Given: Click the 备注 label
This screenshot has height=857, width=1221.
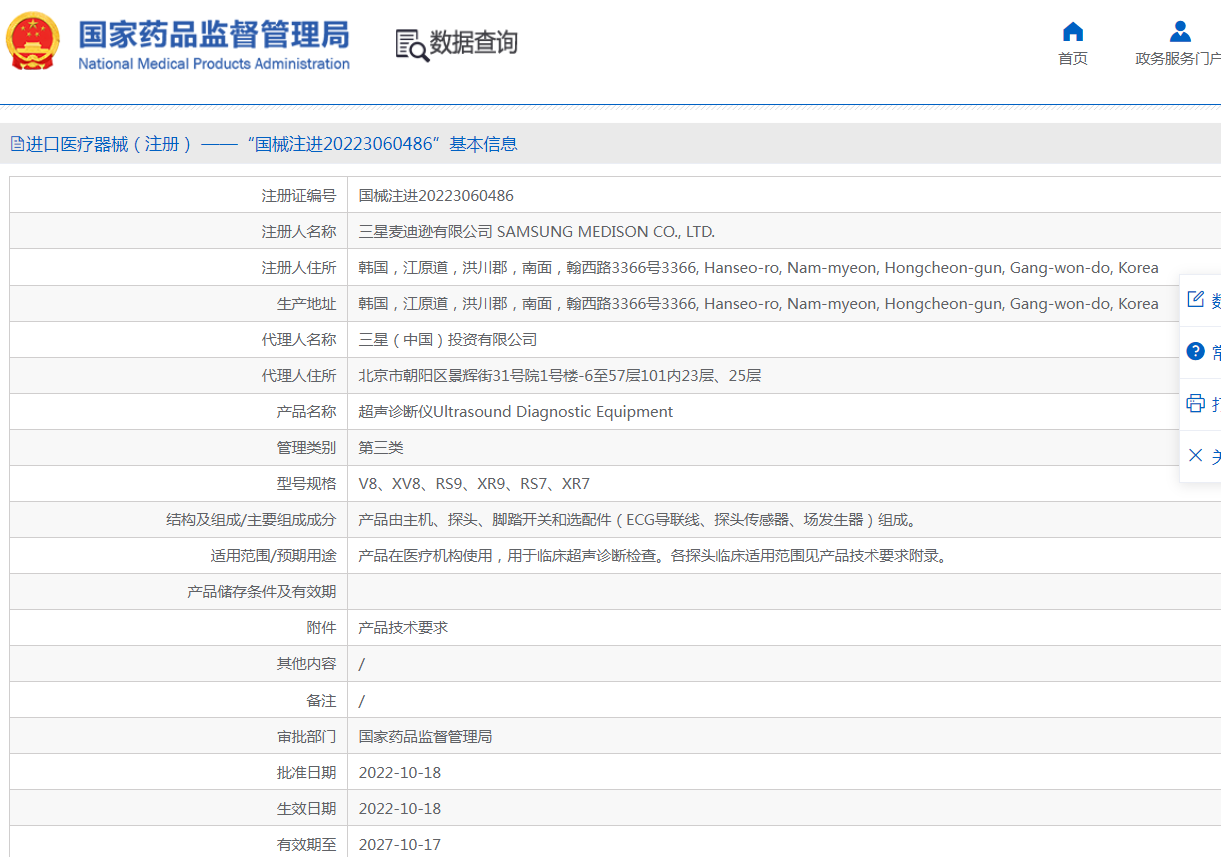Looking at the screenshot, I should coord(321,701).
